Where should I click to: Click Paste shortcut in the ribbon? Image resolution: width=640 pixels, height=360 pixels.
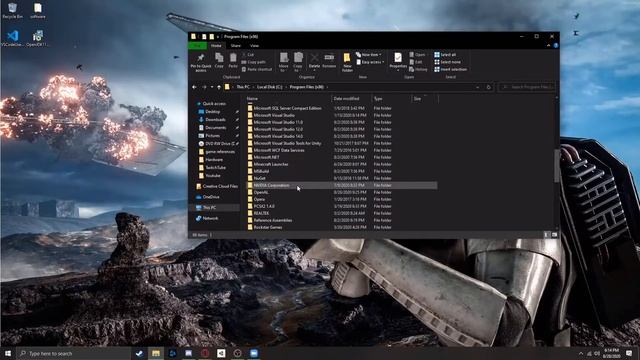[x=257, y=69]
